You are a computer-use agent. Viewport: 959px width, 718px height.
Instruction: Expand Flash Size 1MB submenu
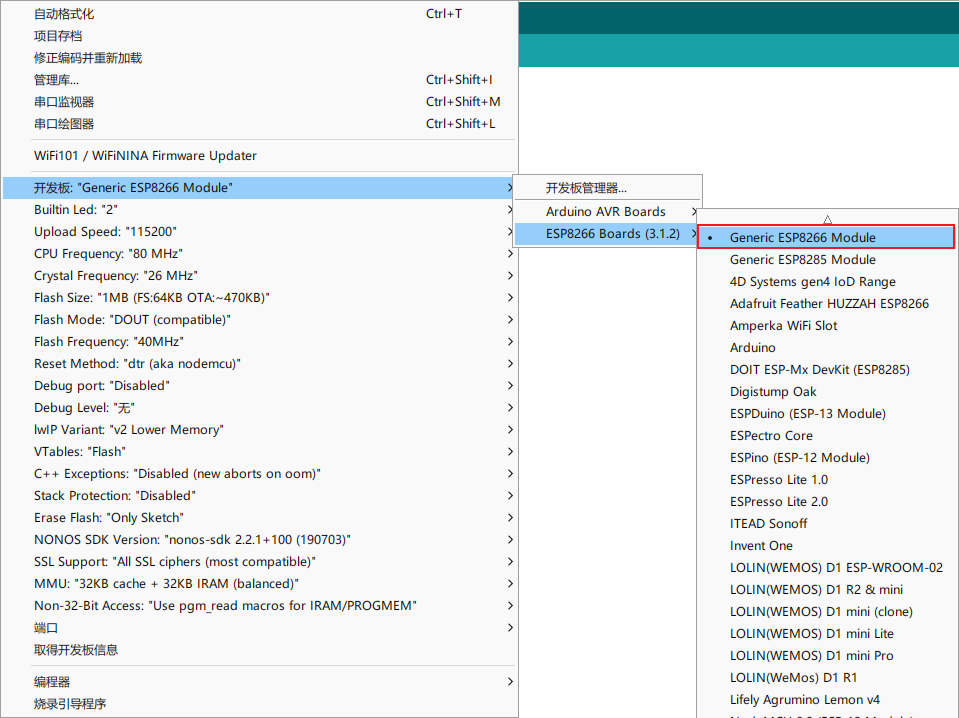point(260,298)
